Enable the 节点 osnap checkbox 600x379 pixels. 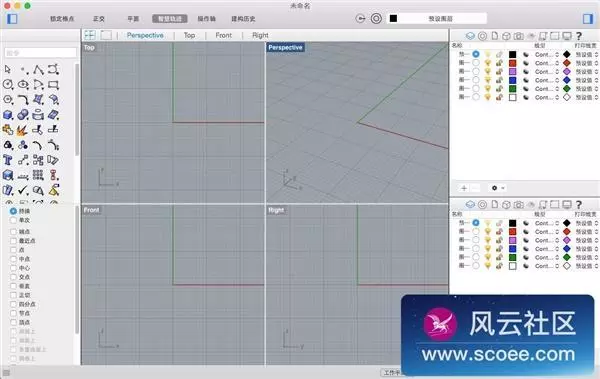coord(13,314)
